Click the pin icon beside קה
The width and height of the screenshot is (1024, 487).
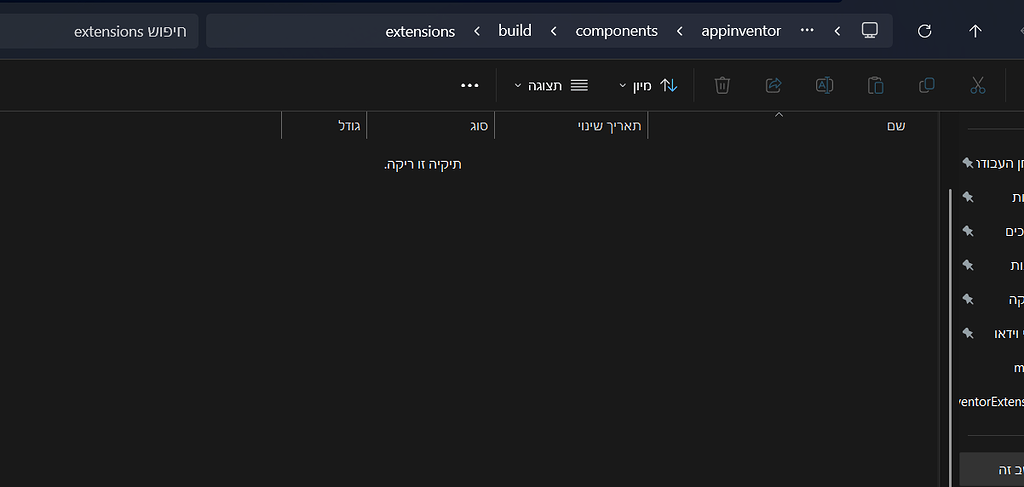(968, 299)
